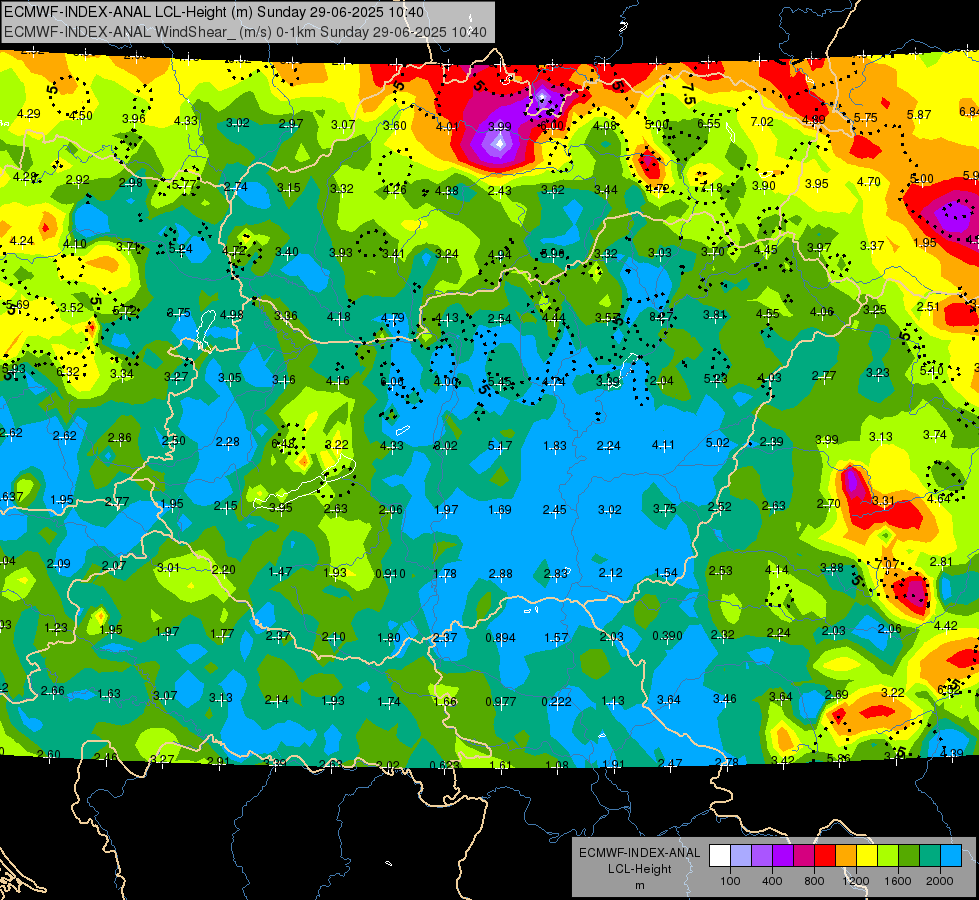Click the wind shear value '6.55'
Screen dimensions: 979x900
tap(709, 123)
